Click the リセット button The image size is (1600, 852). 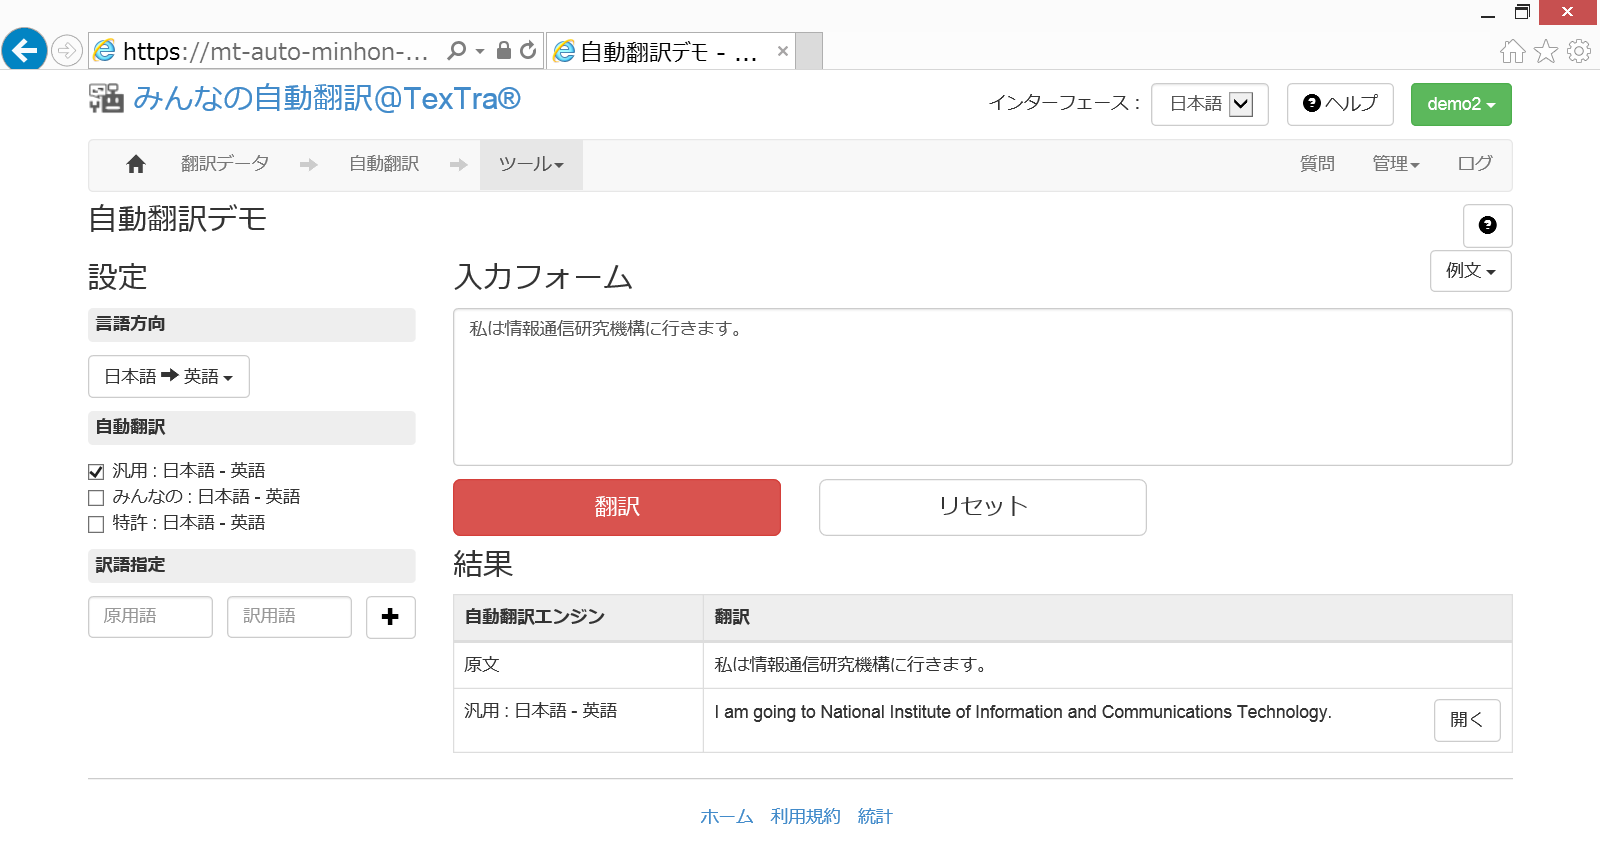[x=982, y=508]
